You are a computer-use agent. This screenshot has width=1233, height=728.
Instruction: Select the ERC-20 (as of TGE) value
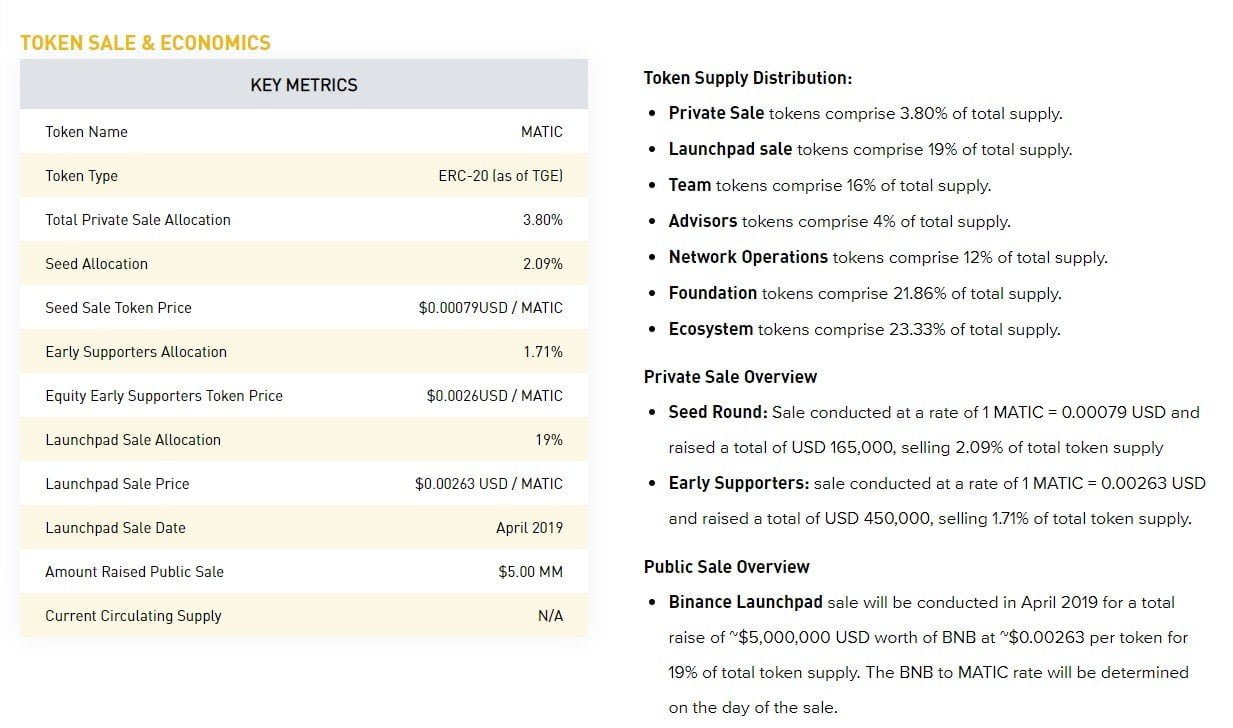pos(500,176)
